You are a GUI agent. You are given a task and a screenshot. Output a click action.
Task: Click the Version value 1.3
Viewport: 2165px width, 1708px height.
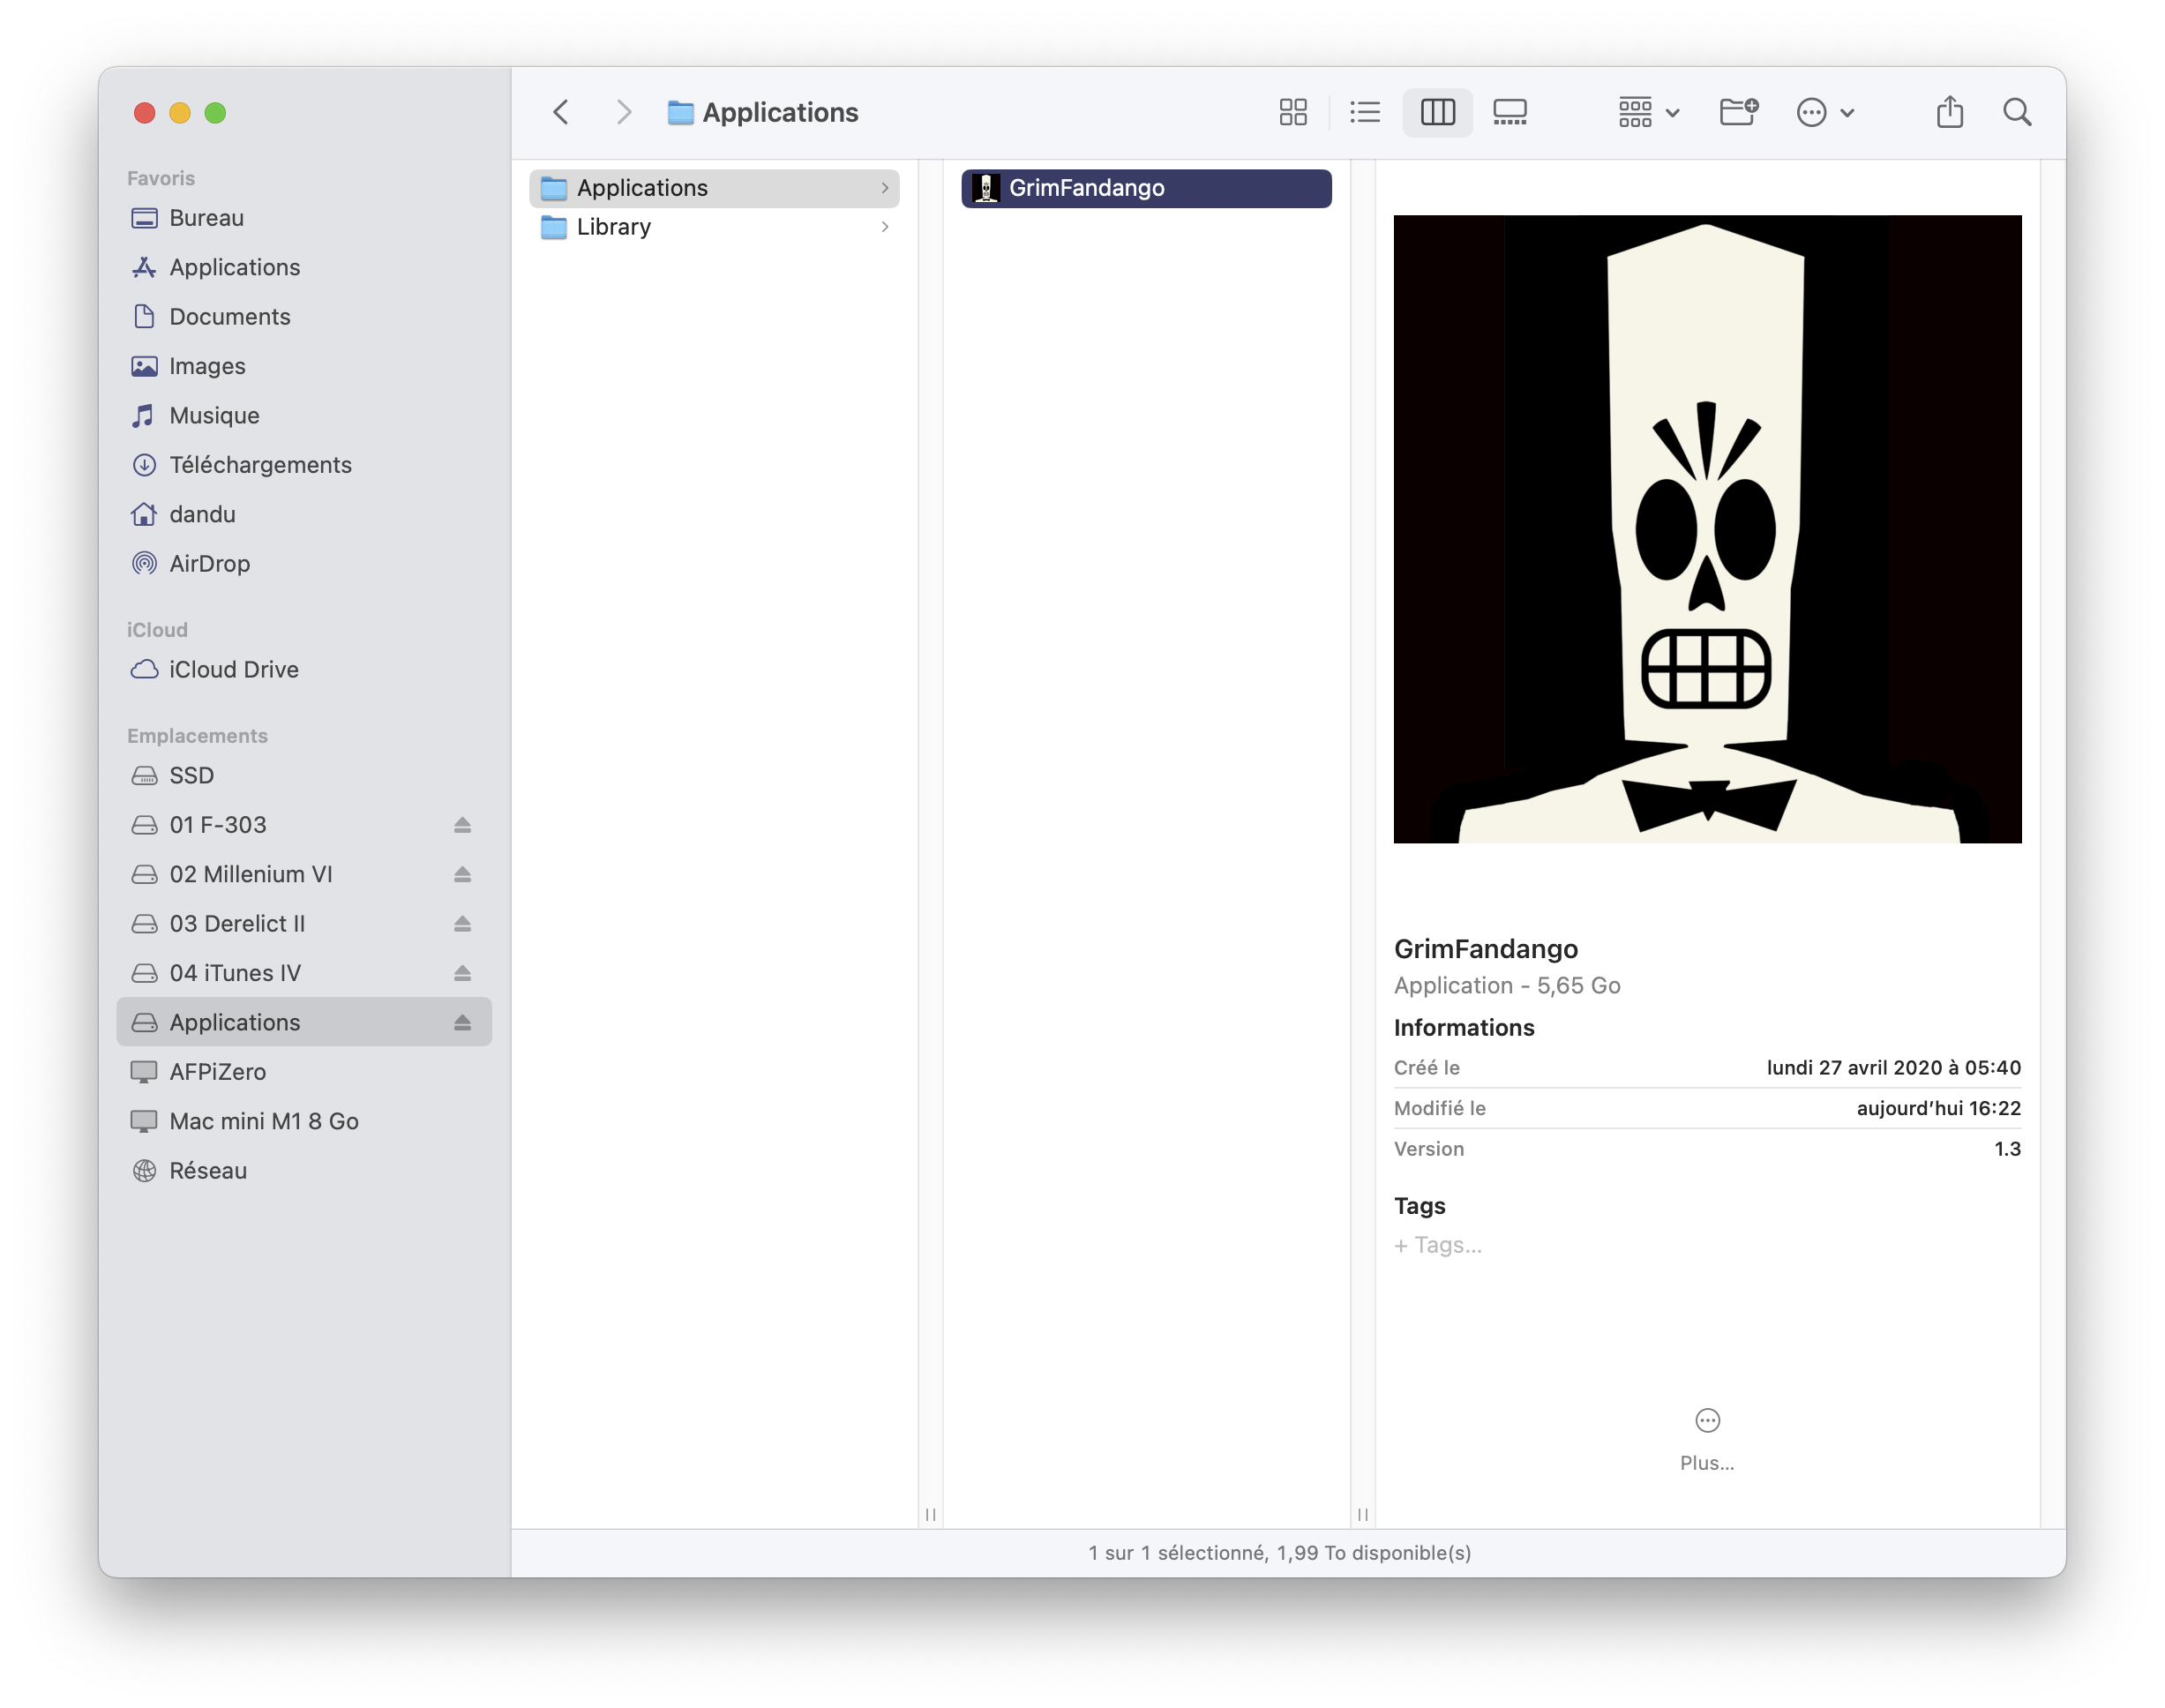[x=2007, y=1149]
